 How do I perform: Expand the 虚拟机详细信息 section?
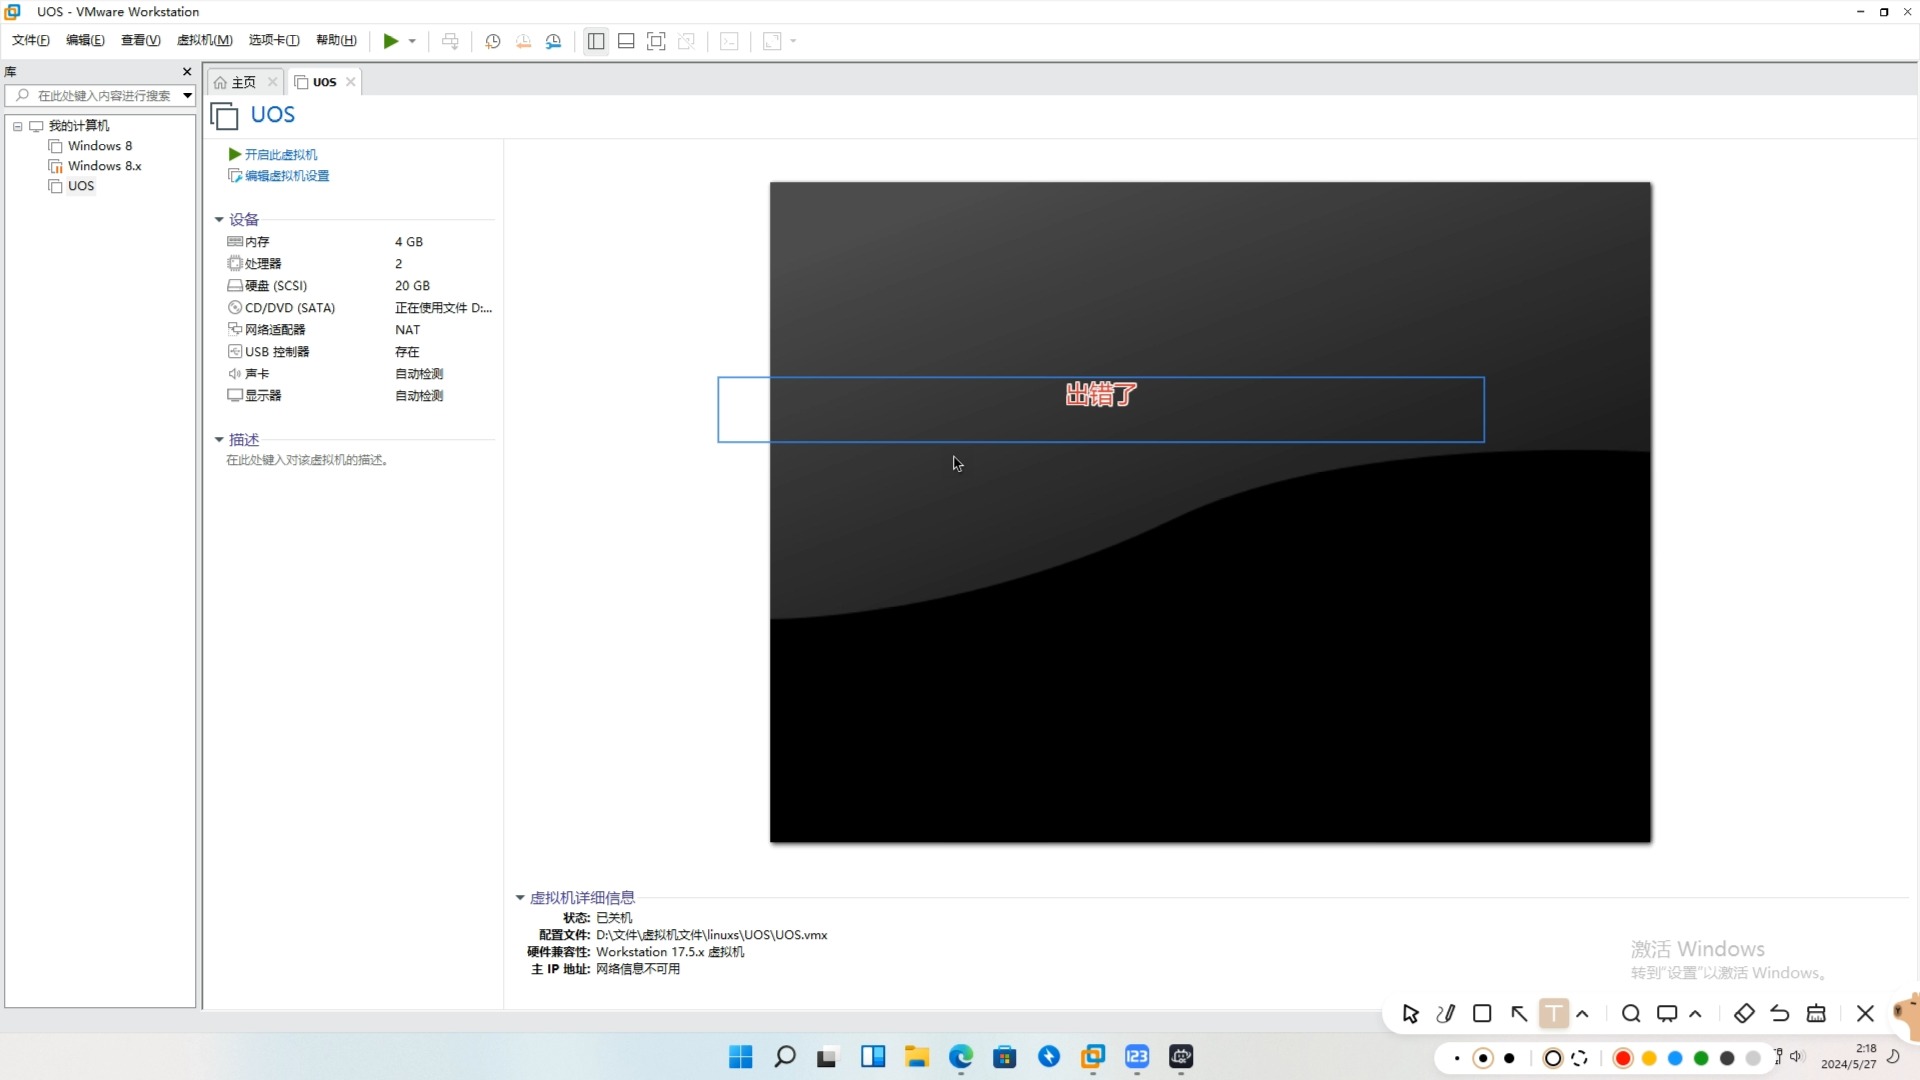518,897
